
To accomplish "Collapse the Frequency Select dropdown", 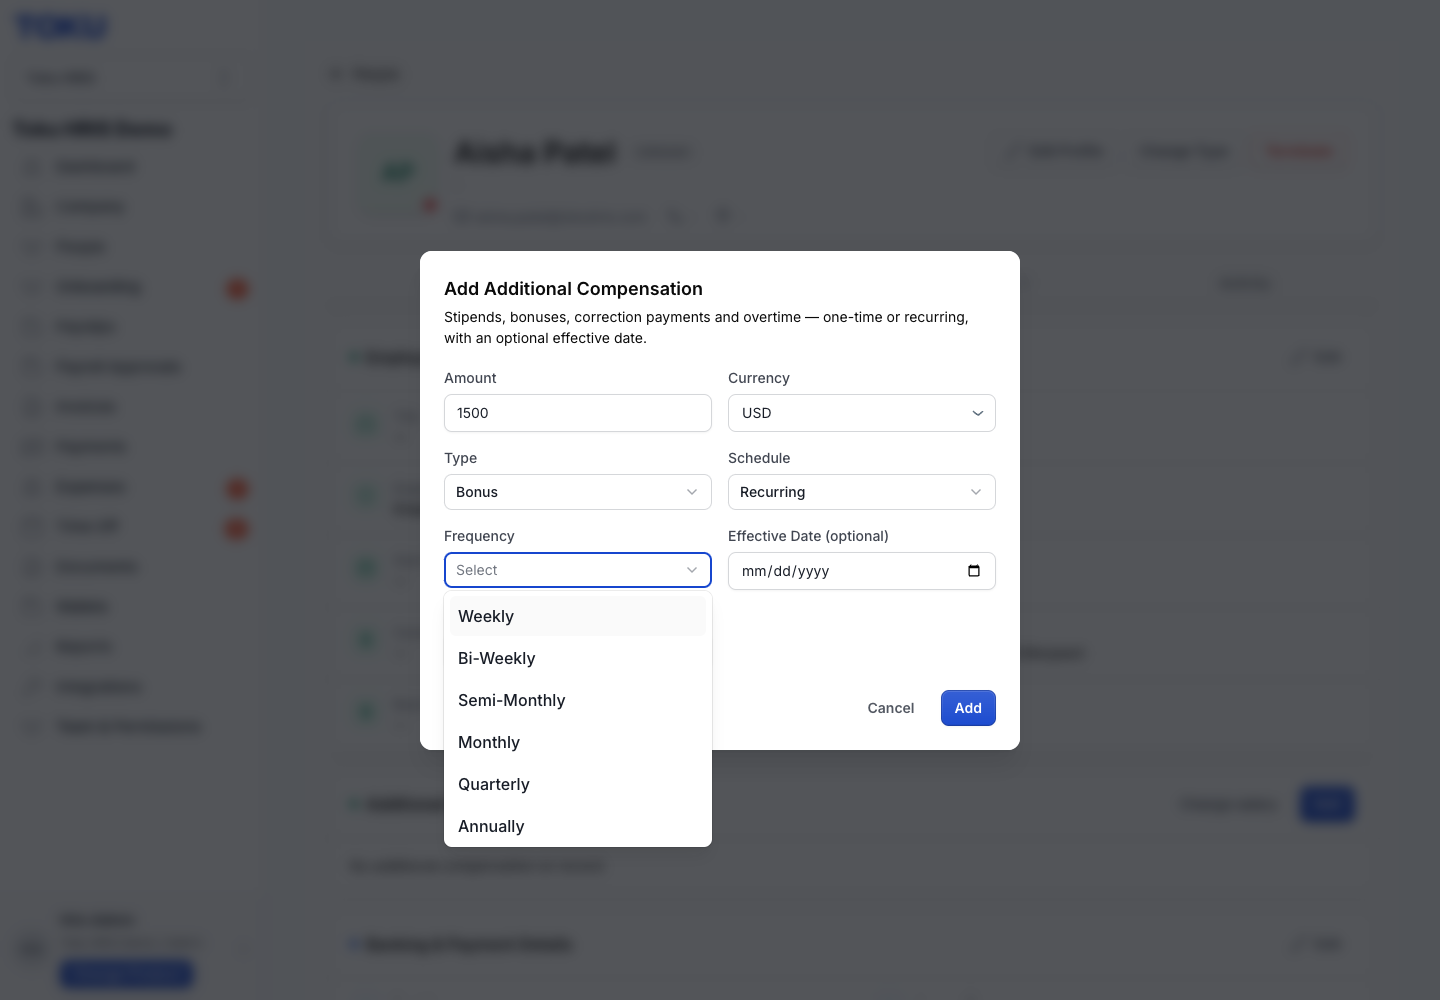I will 578,570.
